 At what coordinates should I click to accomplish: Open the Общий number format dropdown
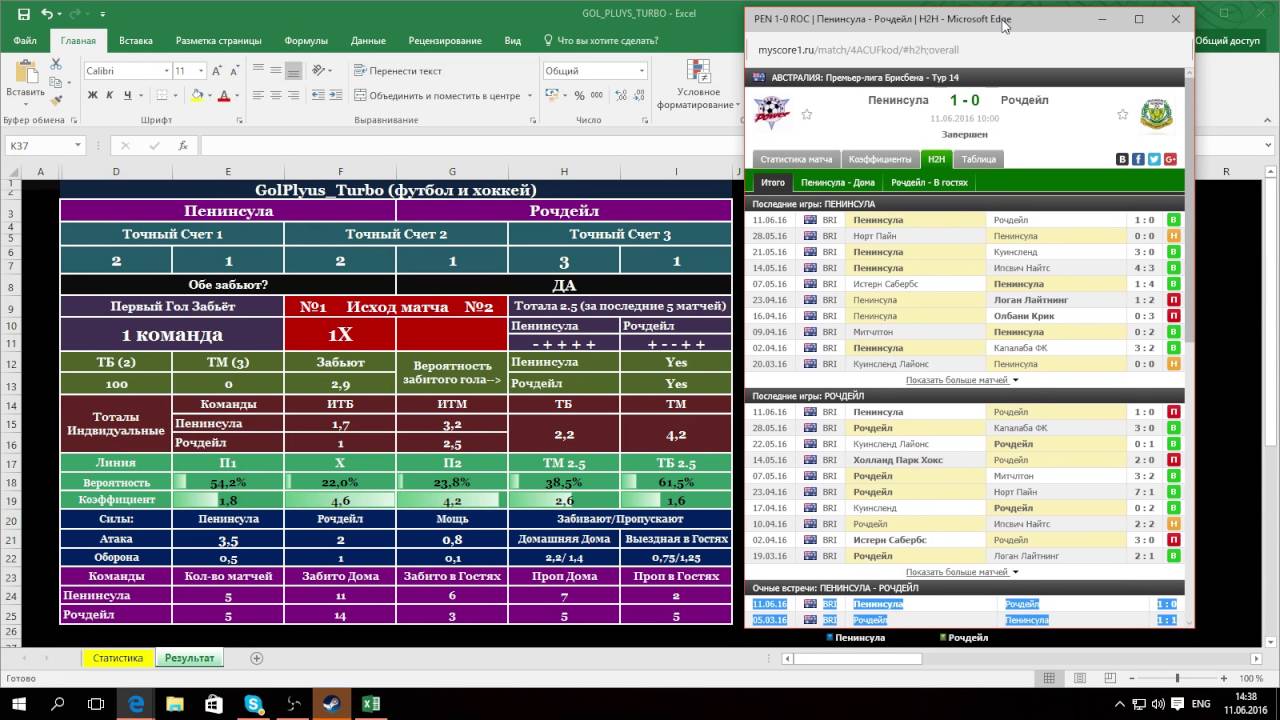[642, 71]
